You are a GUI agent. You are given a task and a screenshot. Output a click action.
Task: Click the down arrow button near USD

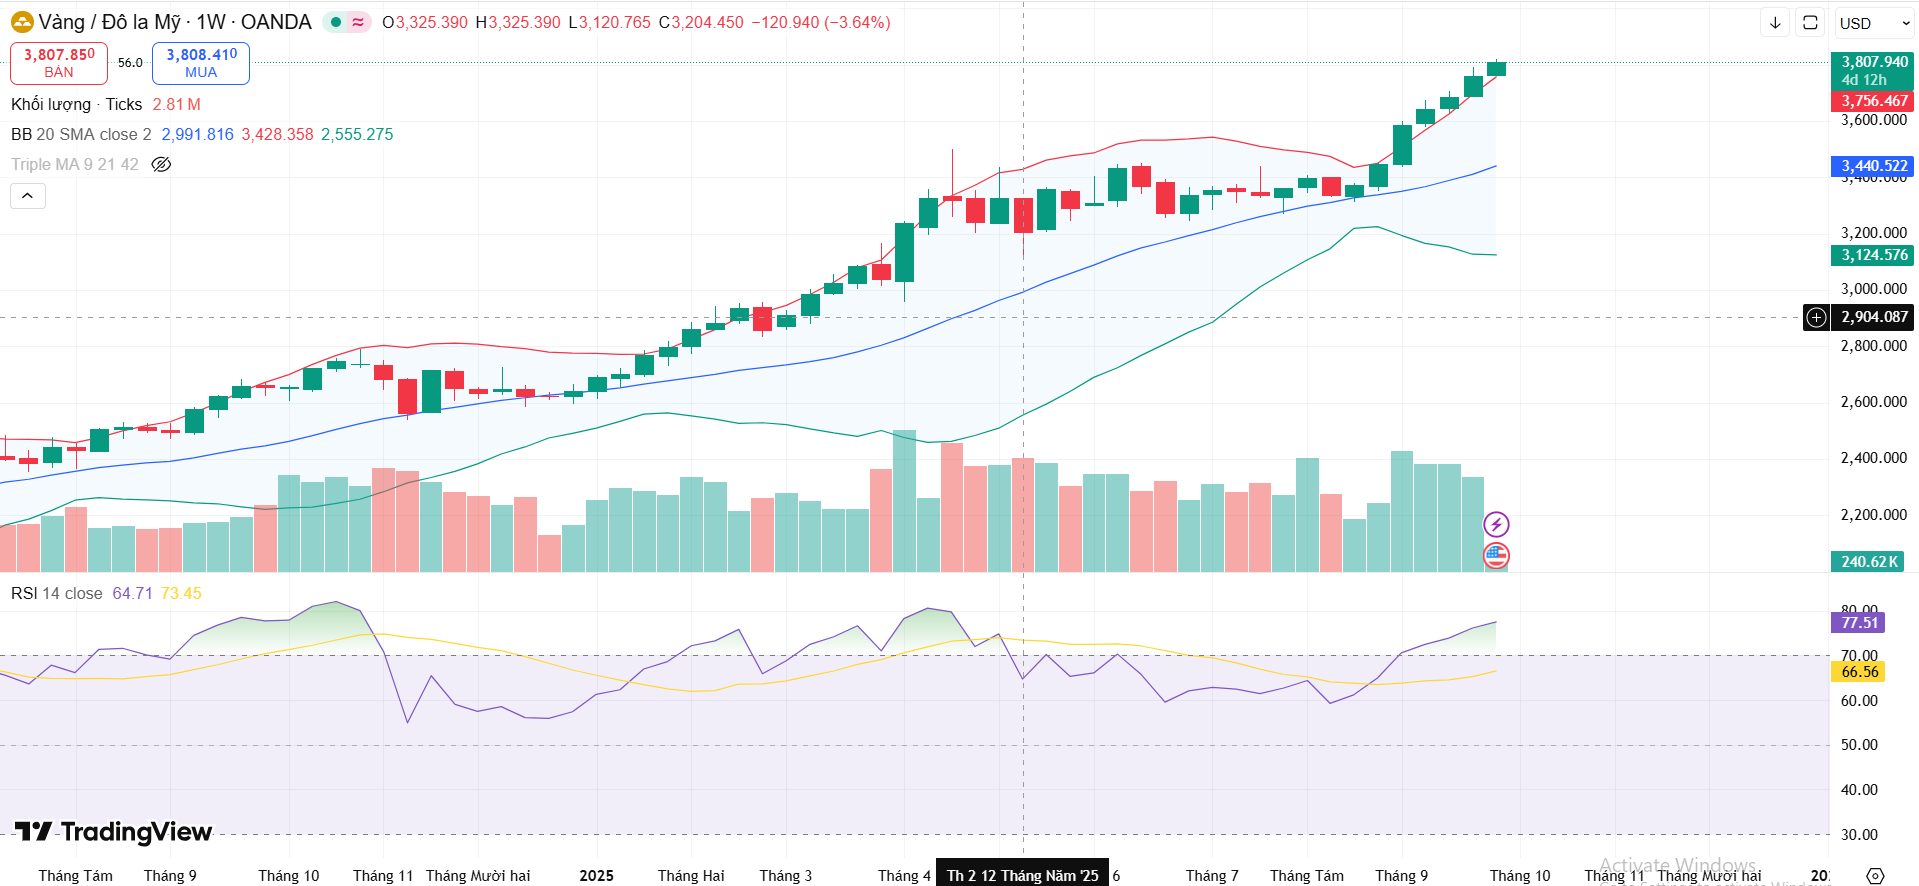(1775, 22)
